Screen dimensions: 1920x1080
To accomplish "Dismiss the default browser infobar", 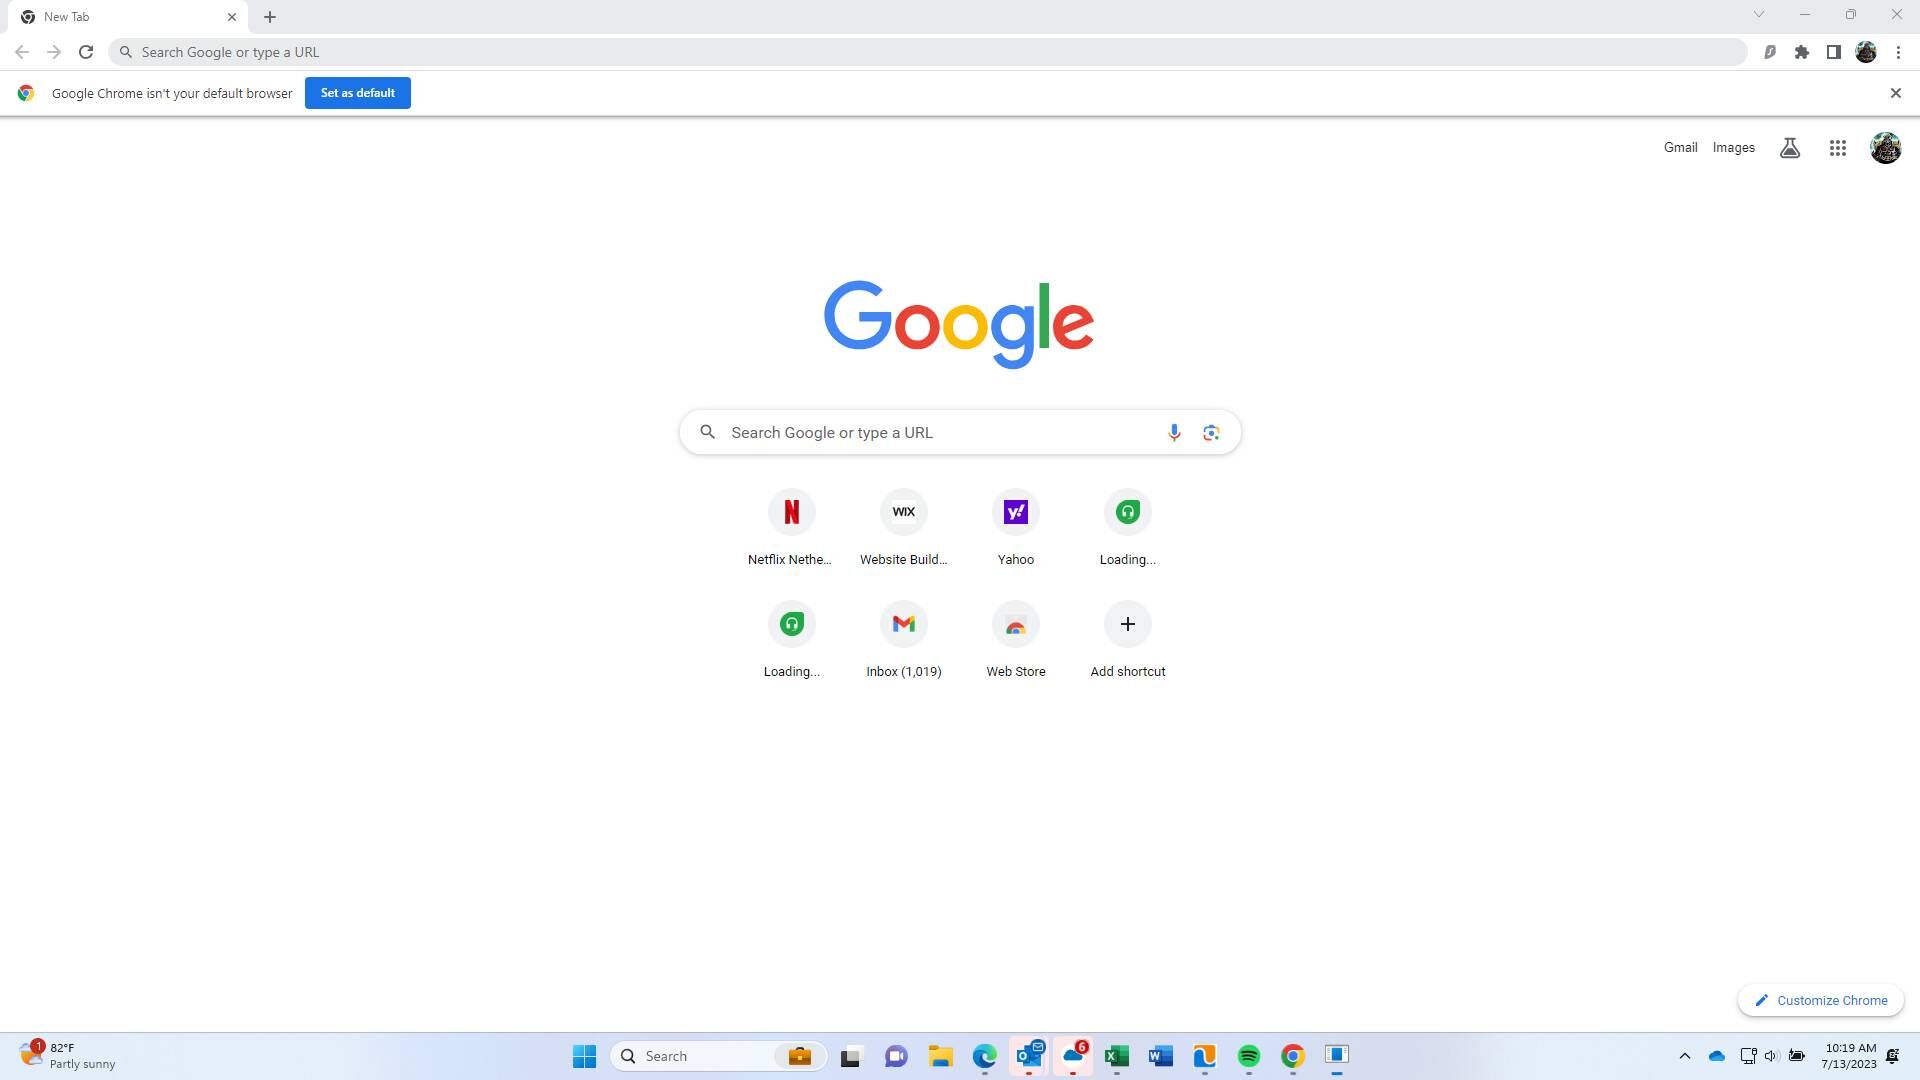I will click(x=1895, y=93).
